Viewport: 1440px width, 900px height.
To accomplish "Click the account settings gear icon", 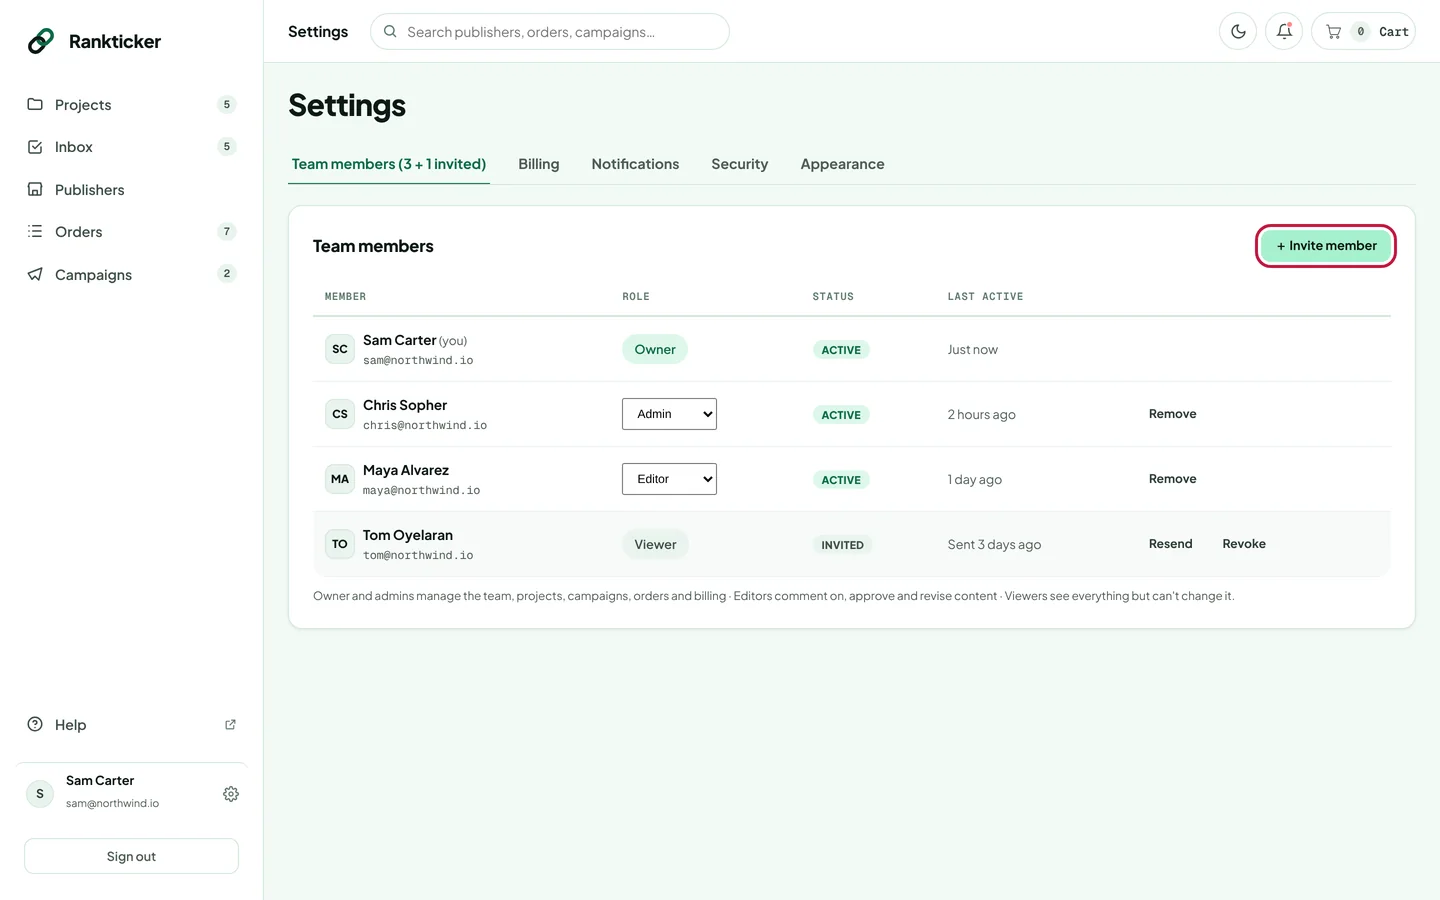I will [x=231, y=794].
